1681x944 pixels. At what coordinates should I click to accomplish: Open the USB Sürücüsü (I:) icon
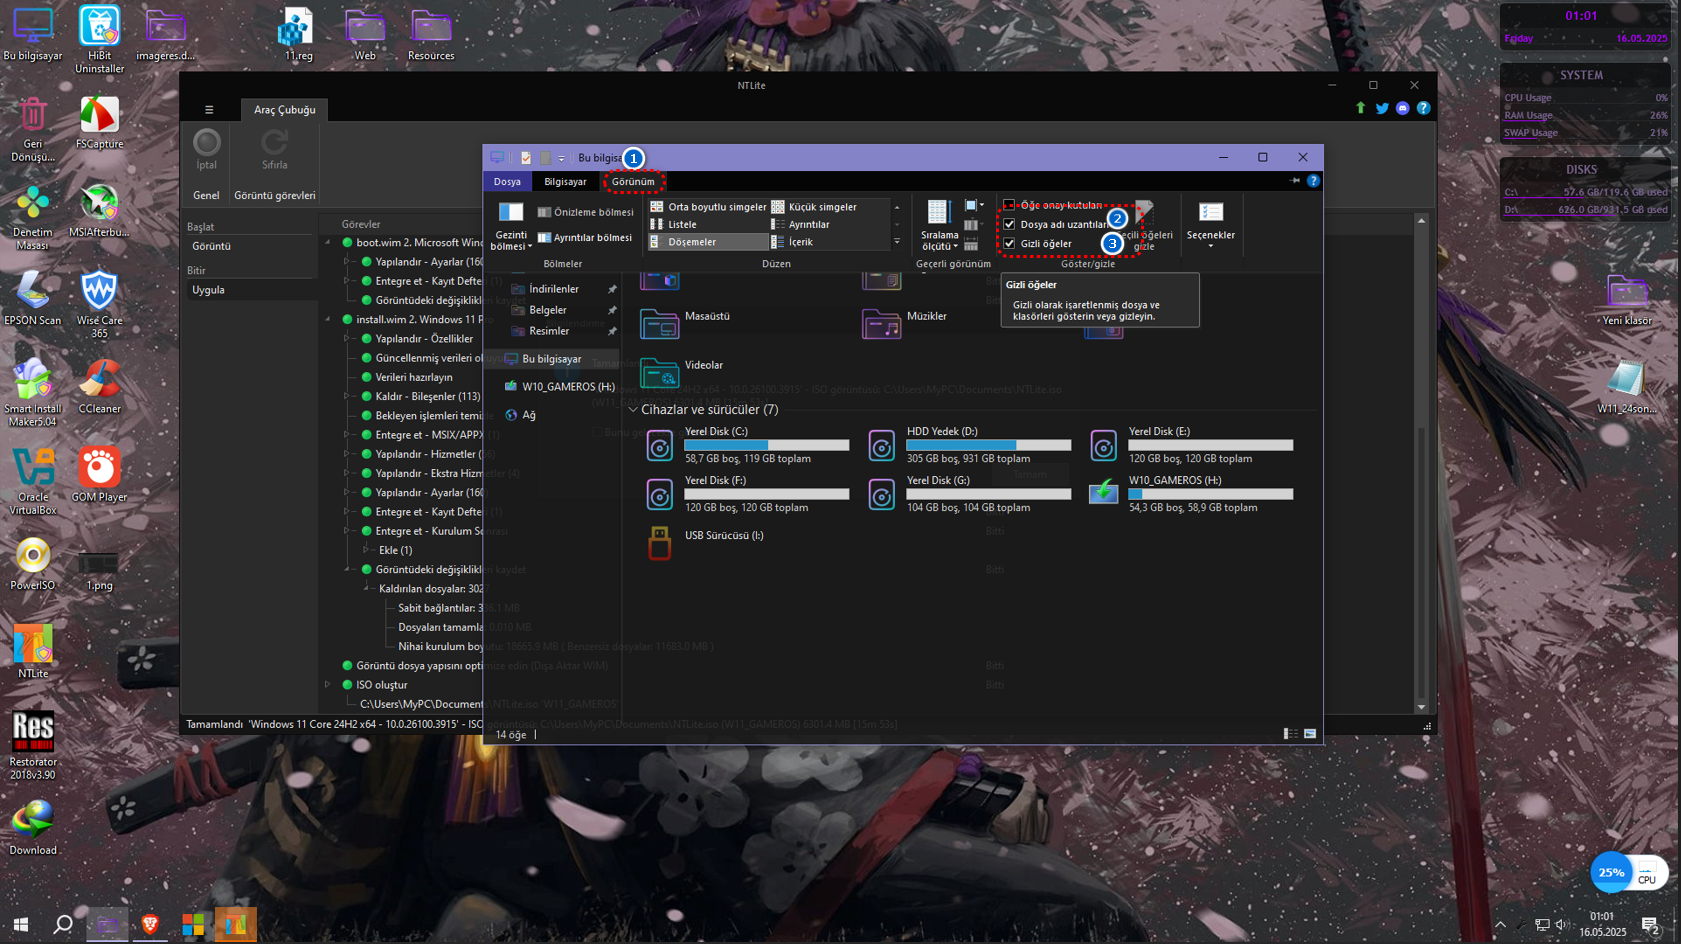(x=659, y=543)
